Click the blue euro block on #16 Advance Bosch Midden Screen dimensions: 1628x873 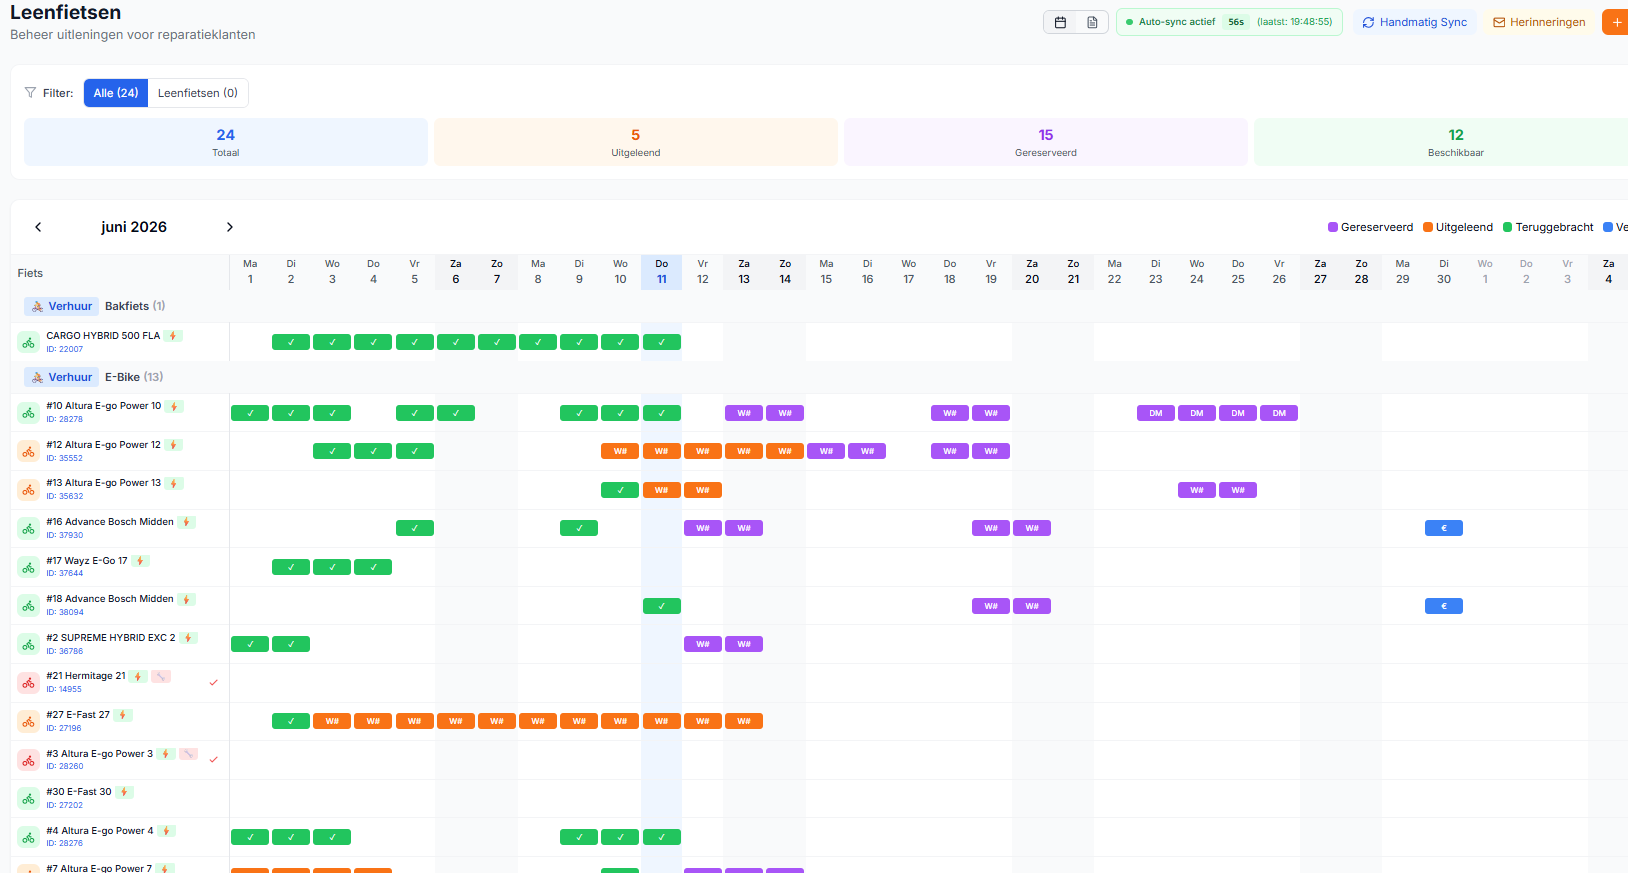coord(1444,528)
